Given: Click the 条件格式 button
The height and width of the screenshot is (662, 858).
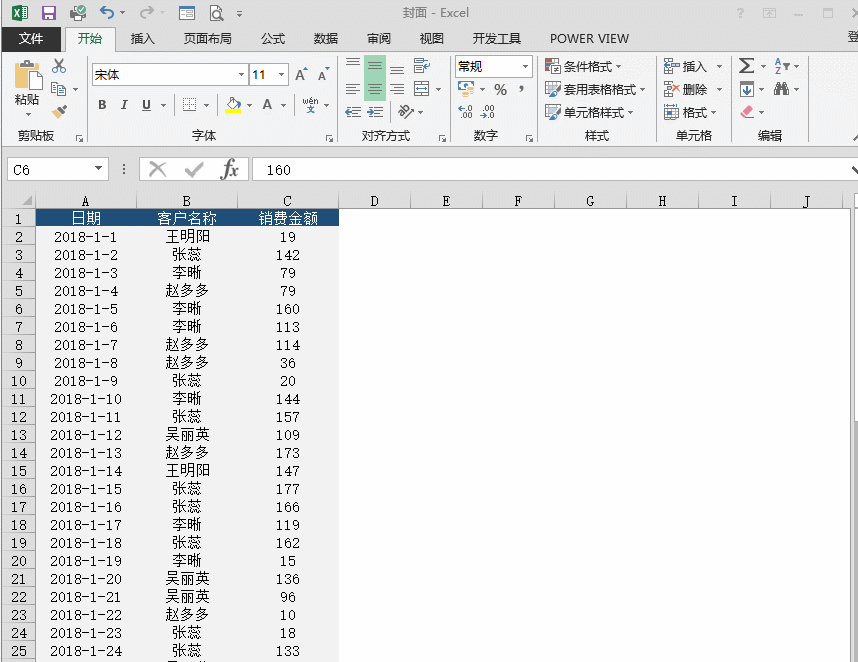Looking at the screenshot, I should point(584,67).
